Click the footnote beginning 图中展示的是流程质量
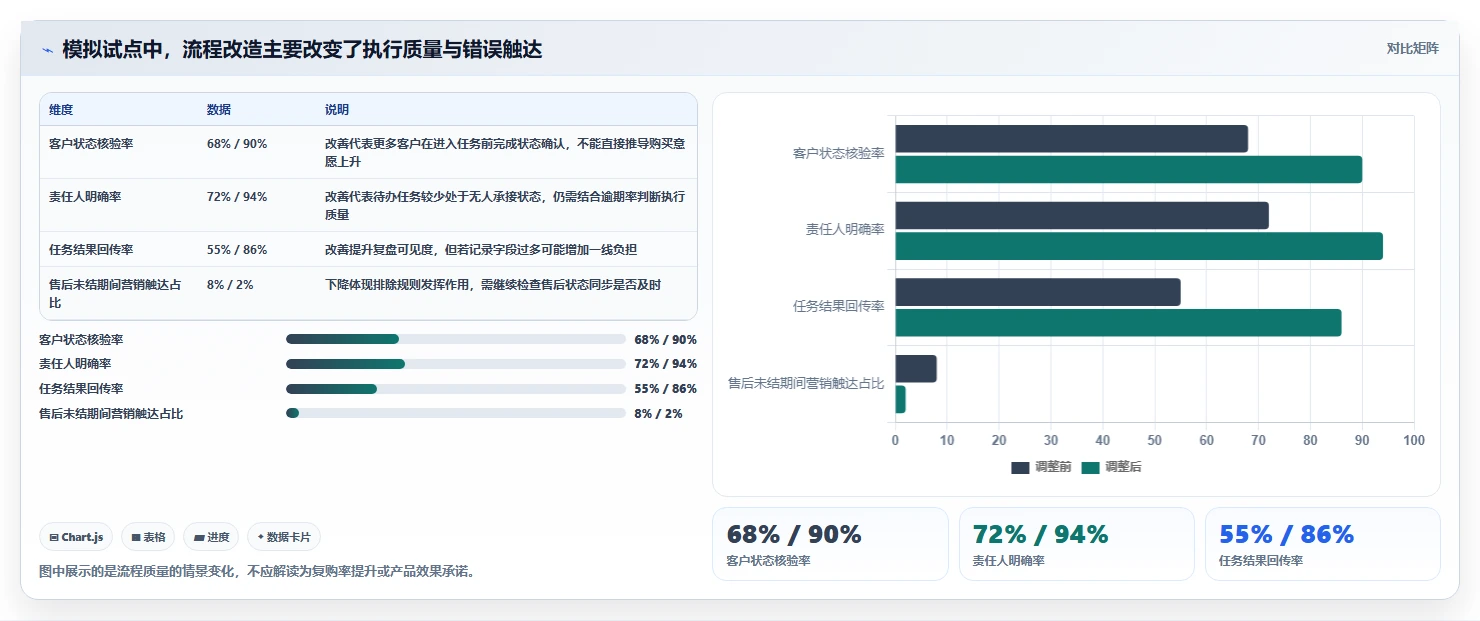Screen dimensions: 1480x621 (x=258, y=572)
